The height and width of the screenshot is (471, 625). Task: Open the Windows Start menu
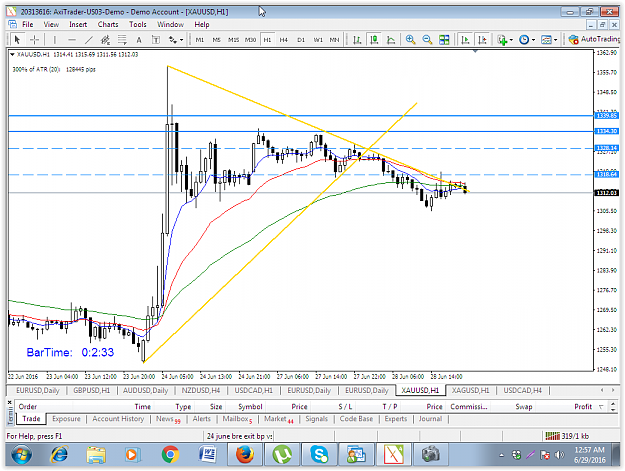tap(22, 455)
